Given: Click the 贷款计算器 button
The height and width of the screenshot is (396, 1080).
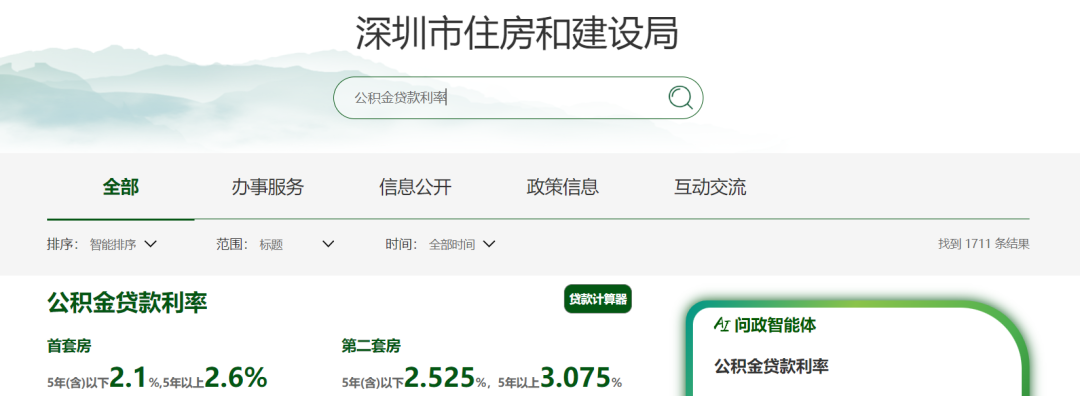Looking at the screenshot, I should pyautogui.click(x=598, y=299).
